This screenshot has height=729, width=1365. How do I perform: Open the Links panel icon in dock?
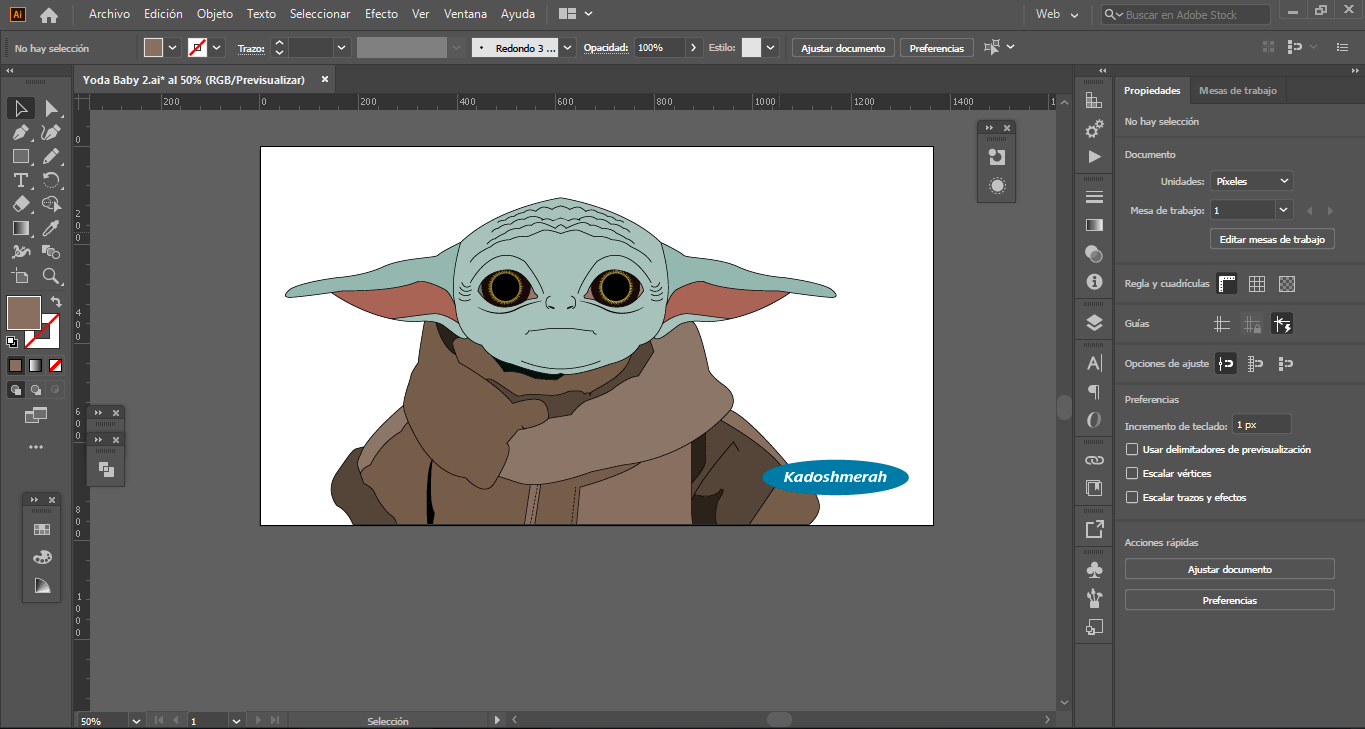point(1094,460)
